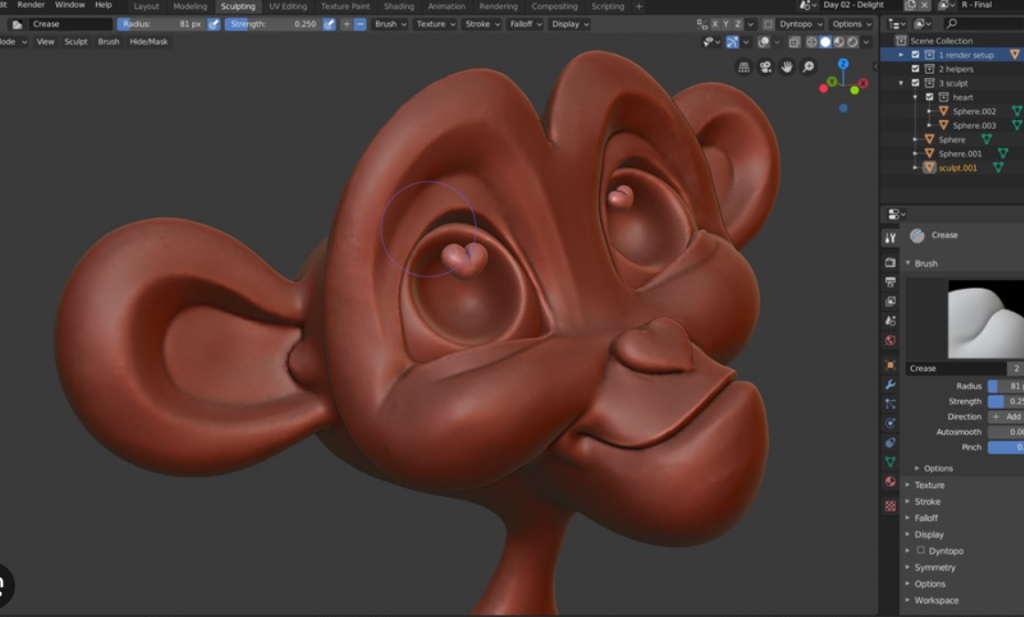Screen dimensions: 1024x617
Task: Uncheck the heart collection checkbox
Action: pyautogui.click(x=929, y=97)
